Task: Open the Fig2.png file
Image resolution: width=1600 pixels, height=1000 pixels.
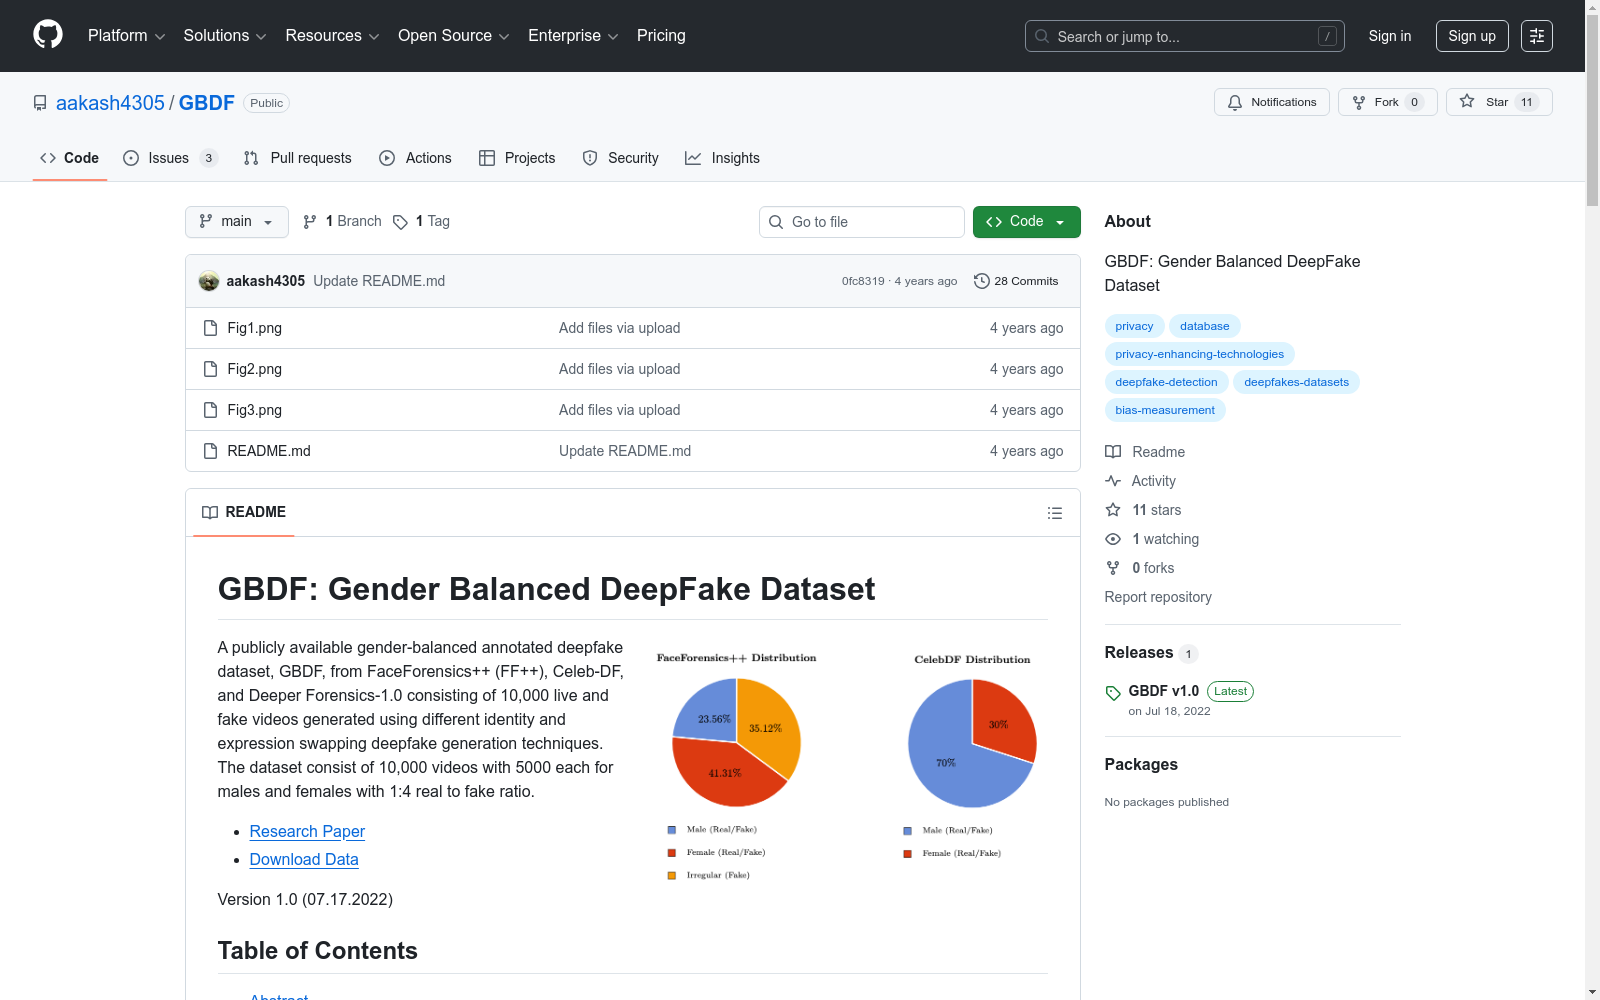Action: point(255,369)
